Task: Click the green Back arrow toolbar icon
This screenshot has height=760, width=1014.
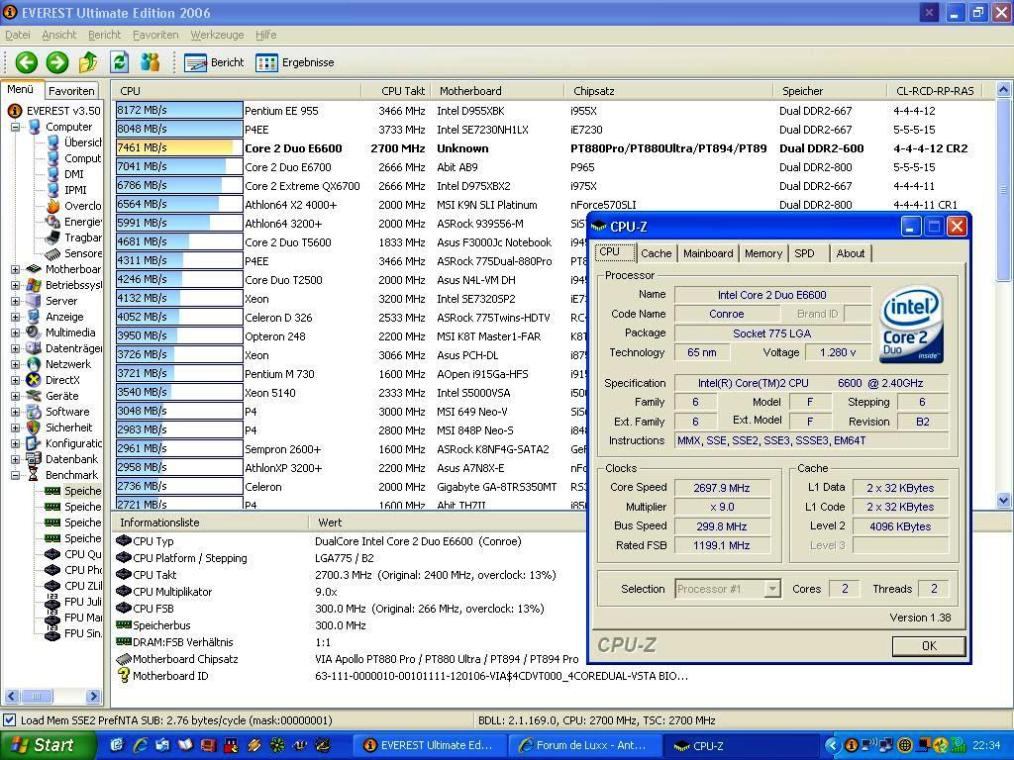Action: [27, 62]
